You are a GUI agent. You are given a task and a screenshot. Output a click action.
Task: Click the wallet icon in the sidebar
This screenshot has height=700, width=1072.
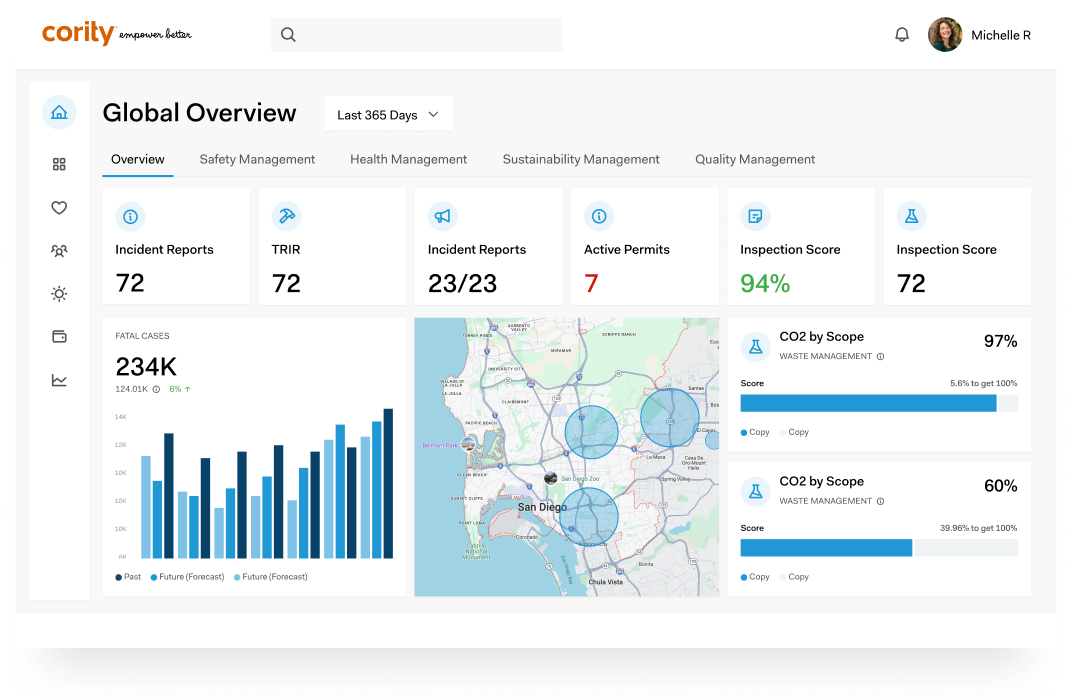59,337
